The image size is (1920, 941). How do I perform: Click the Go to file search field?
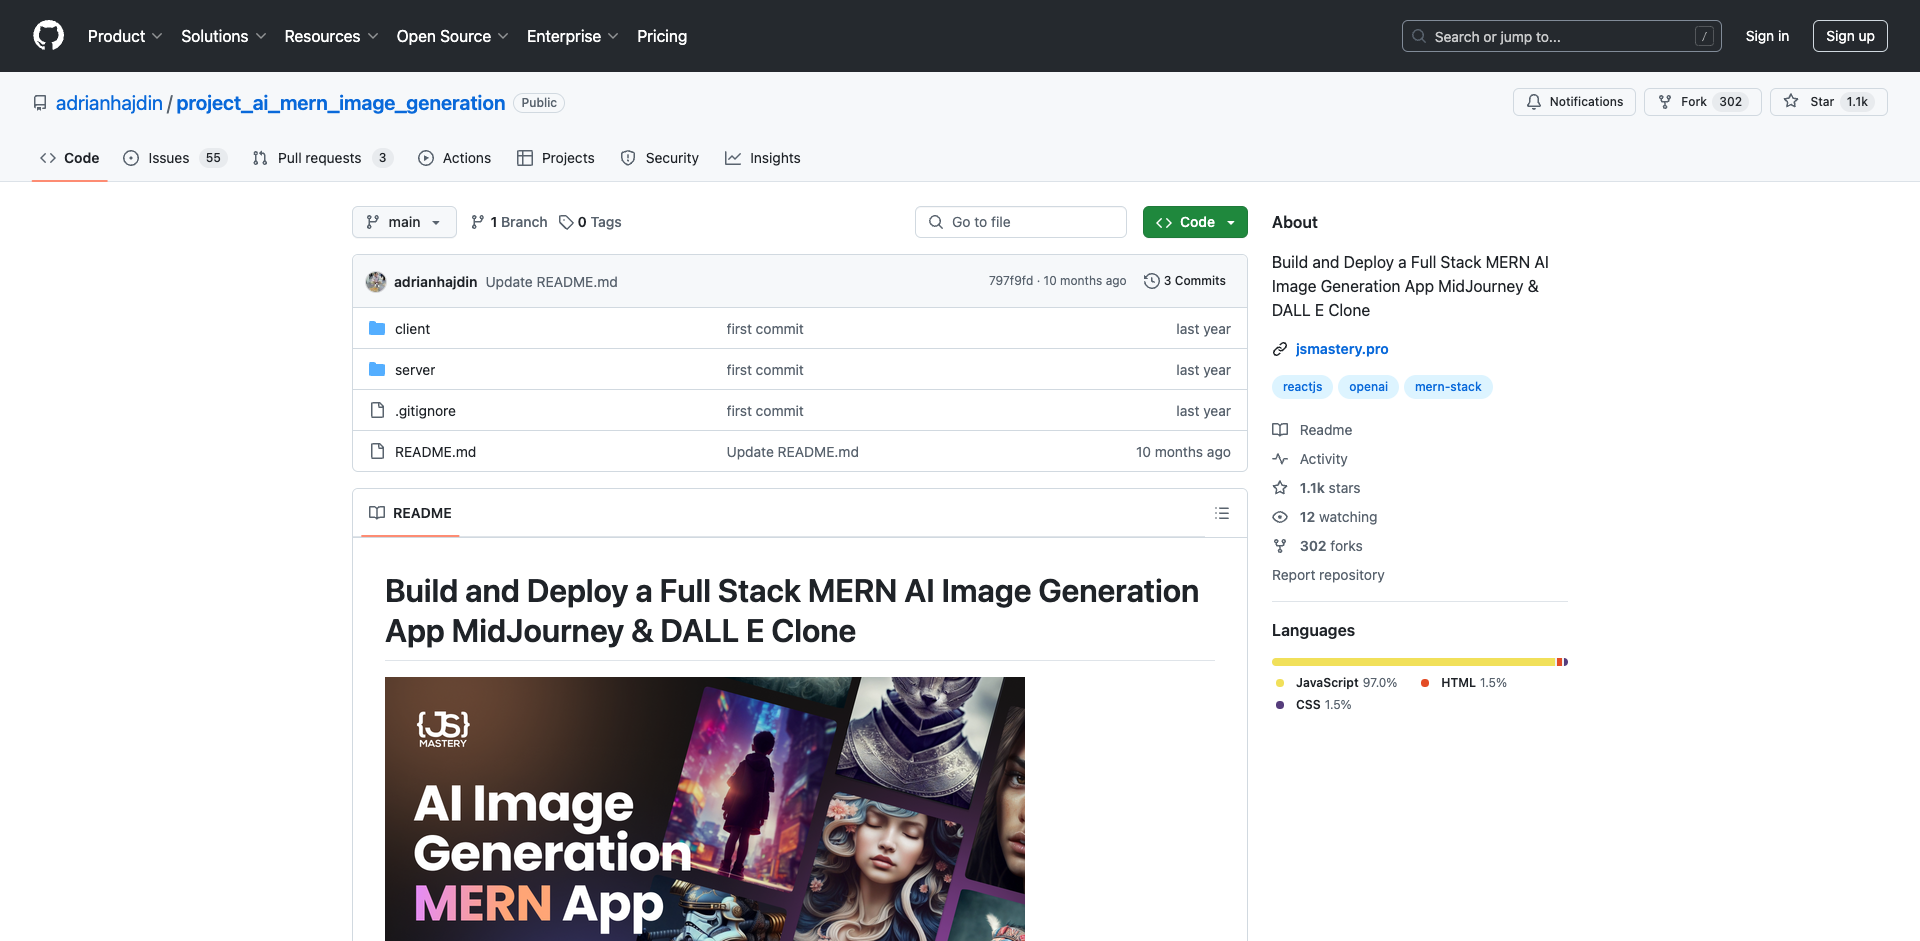point(1020,222)
